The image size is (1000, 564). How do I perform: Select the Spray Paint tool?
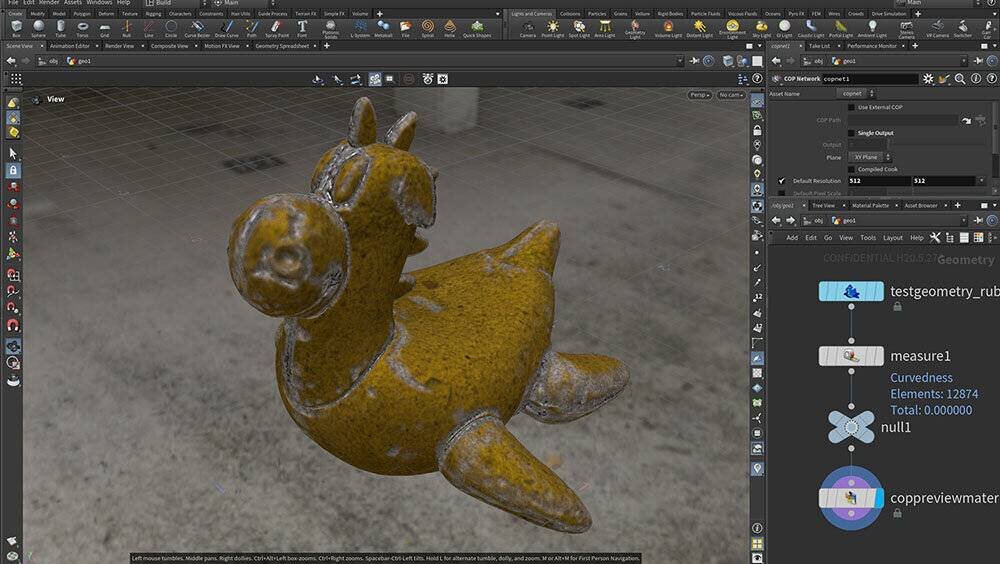[x=277, y=28]
